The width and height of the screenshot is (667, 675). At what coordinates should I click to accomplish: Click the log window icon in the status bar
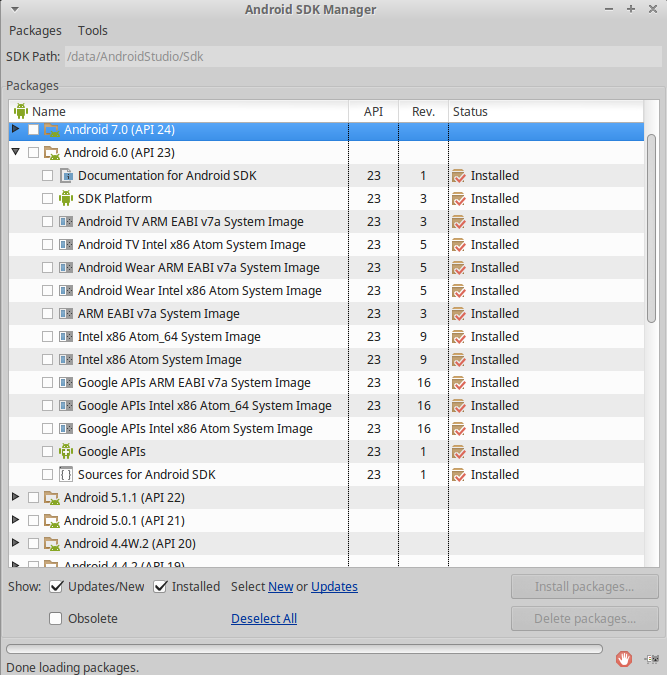coord(651,659)
